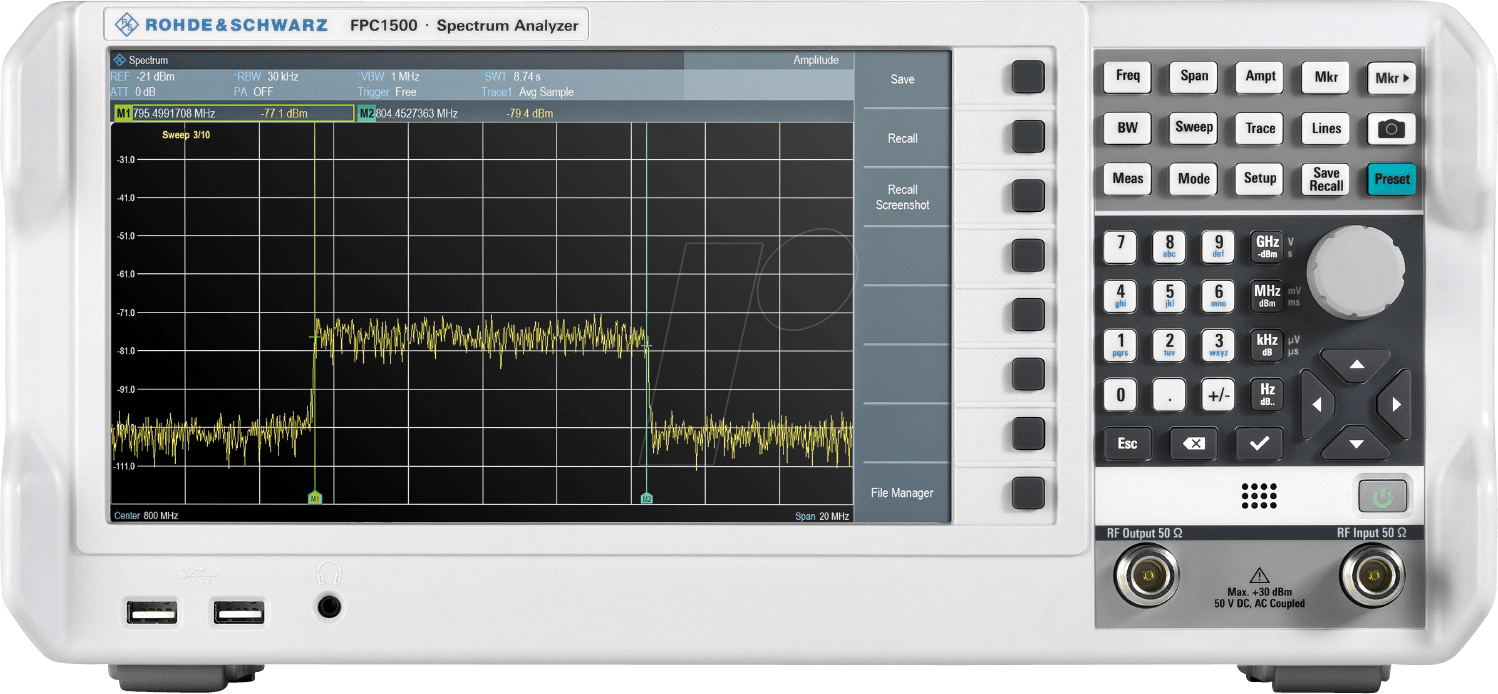Click the Center 800 MHz label

click(x=146, y=516)
